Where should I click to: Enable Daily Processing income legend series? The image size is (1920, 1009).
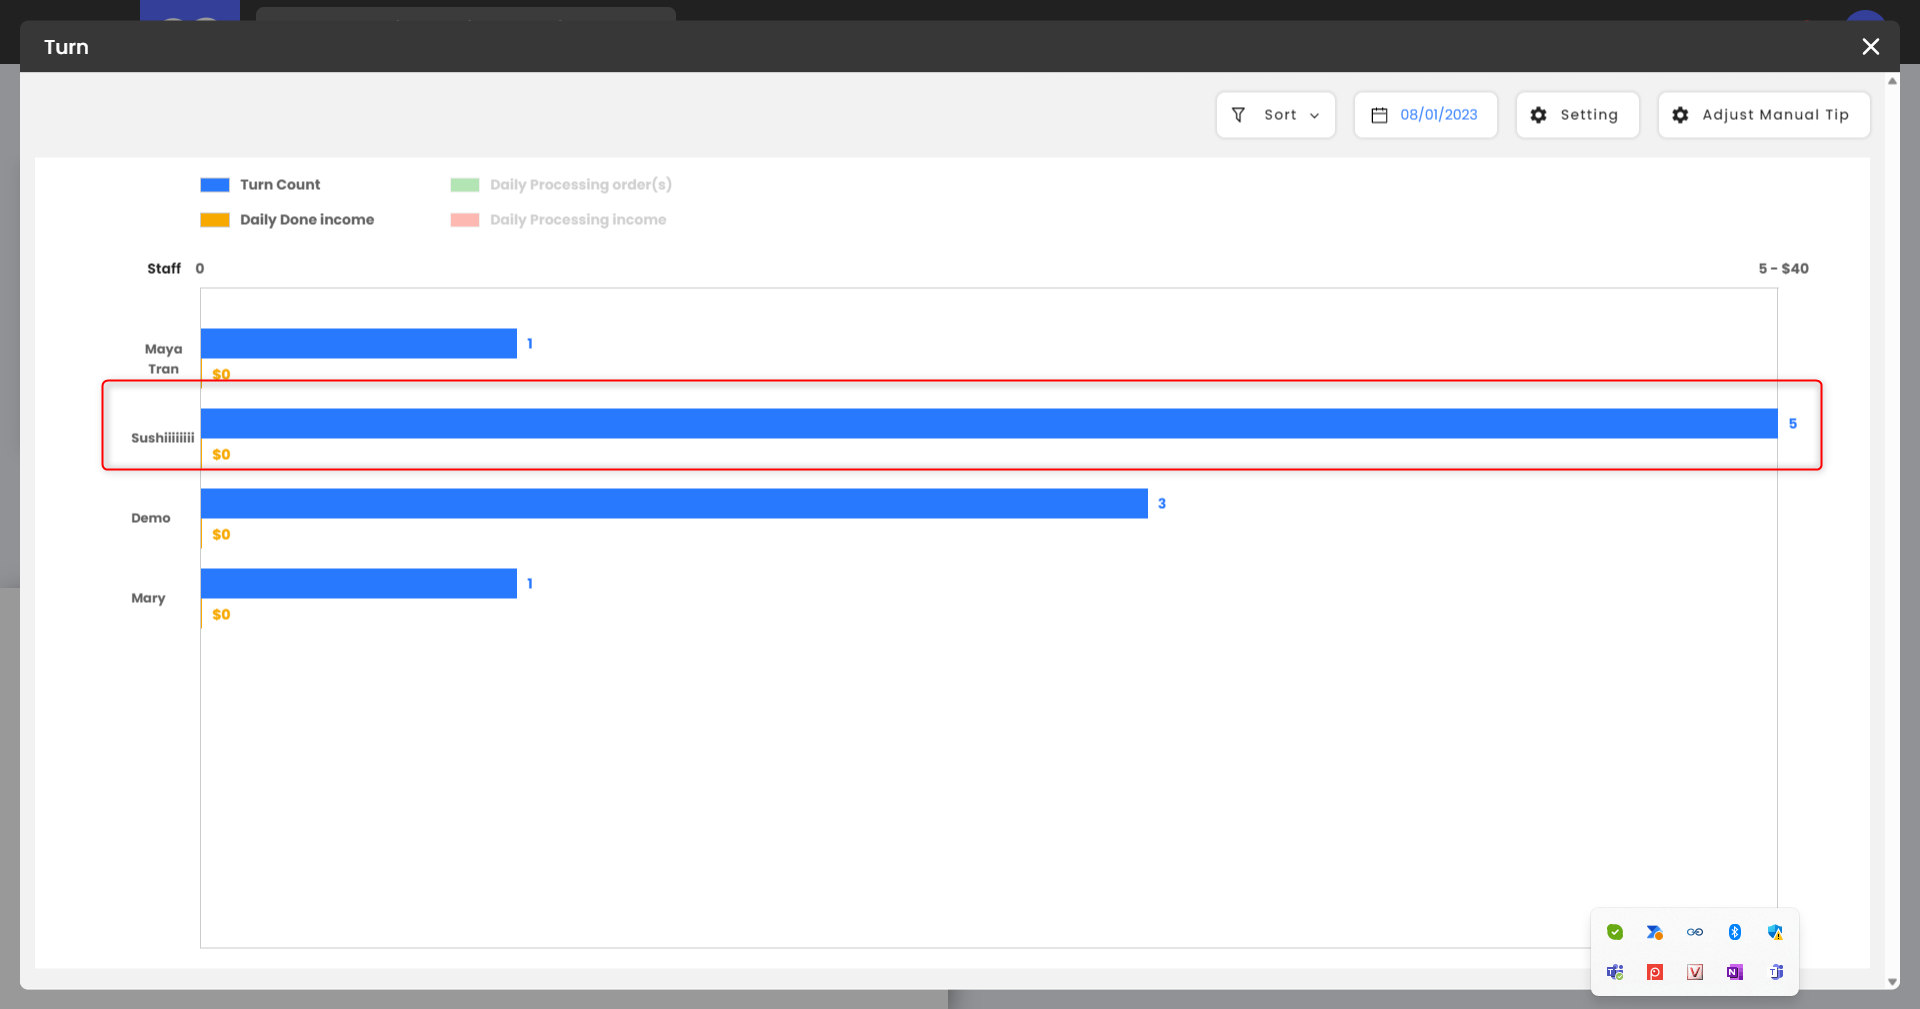coord(557,220)
